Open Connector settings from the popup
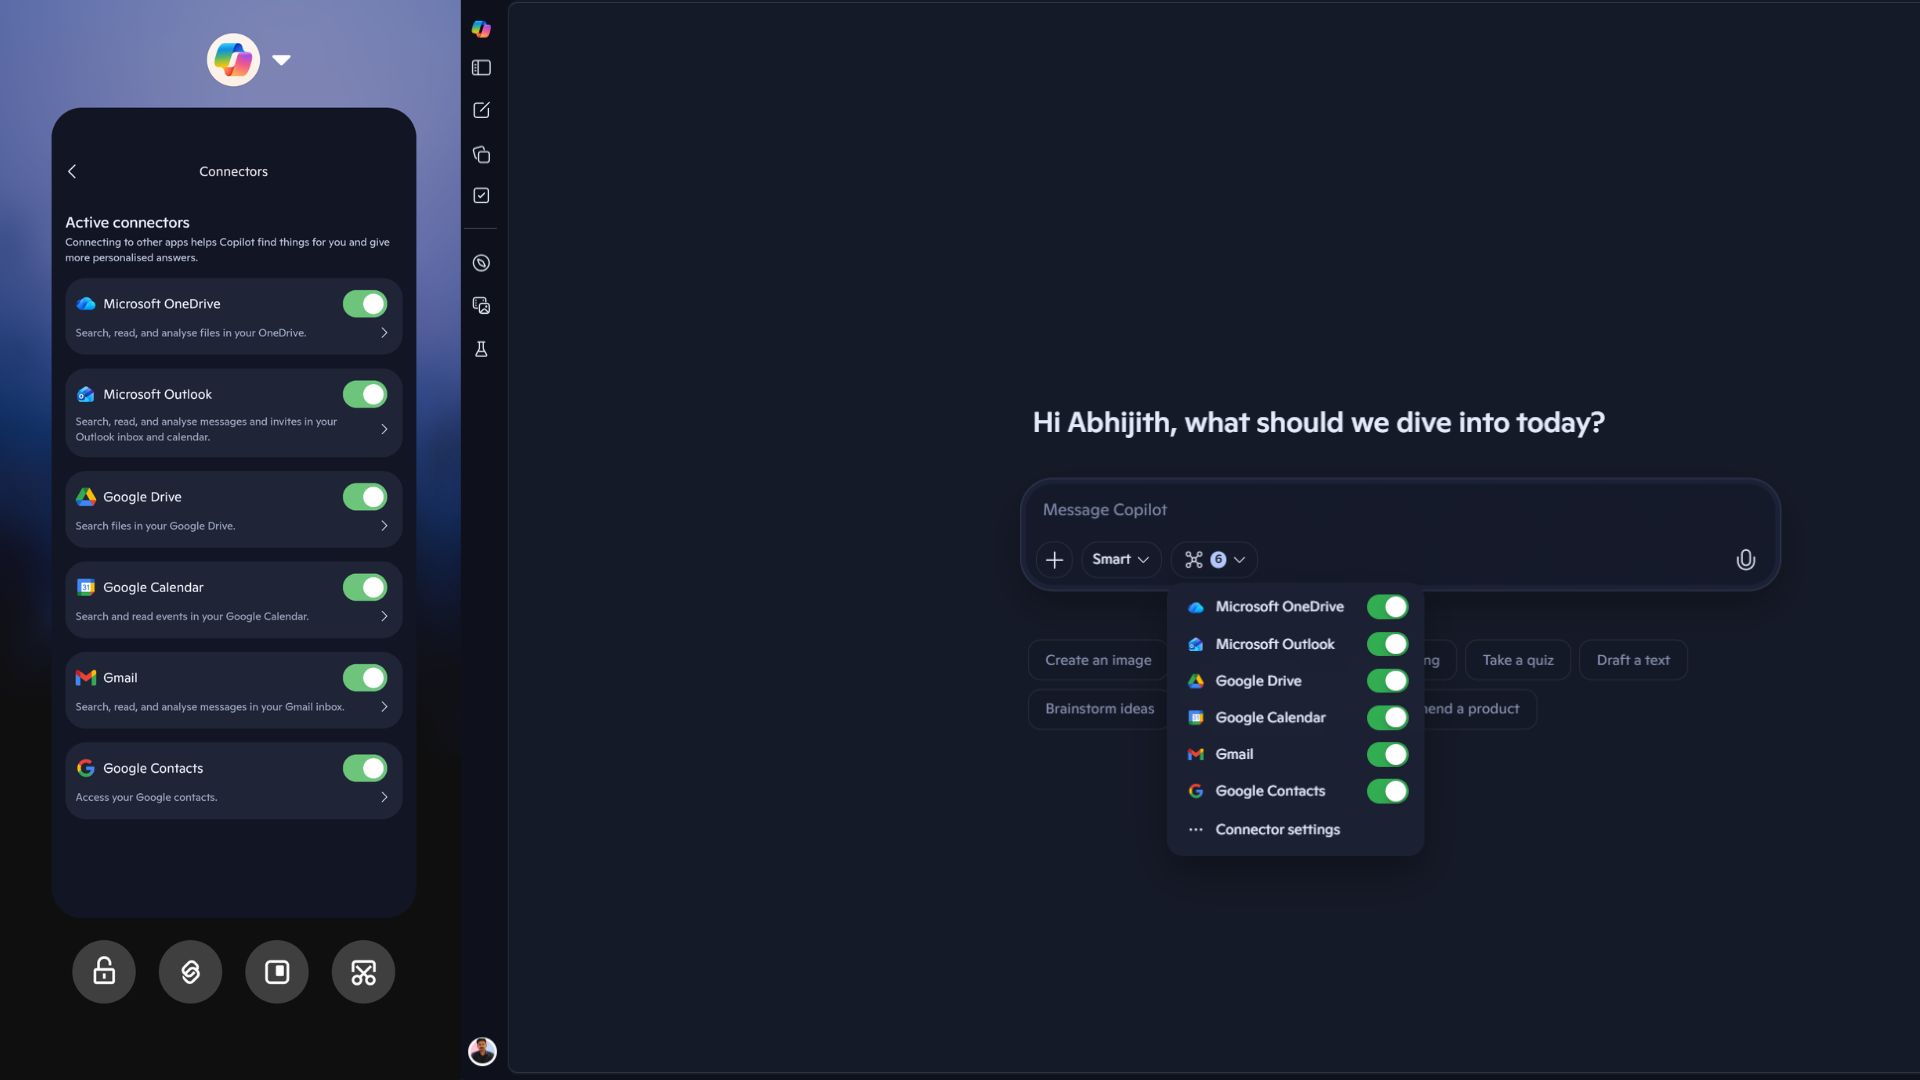This screenshot has width=1920, height=1080. [x=1276, y=829]
